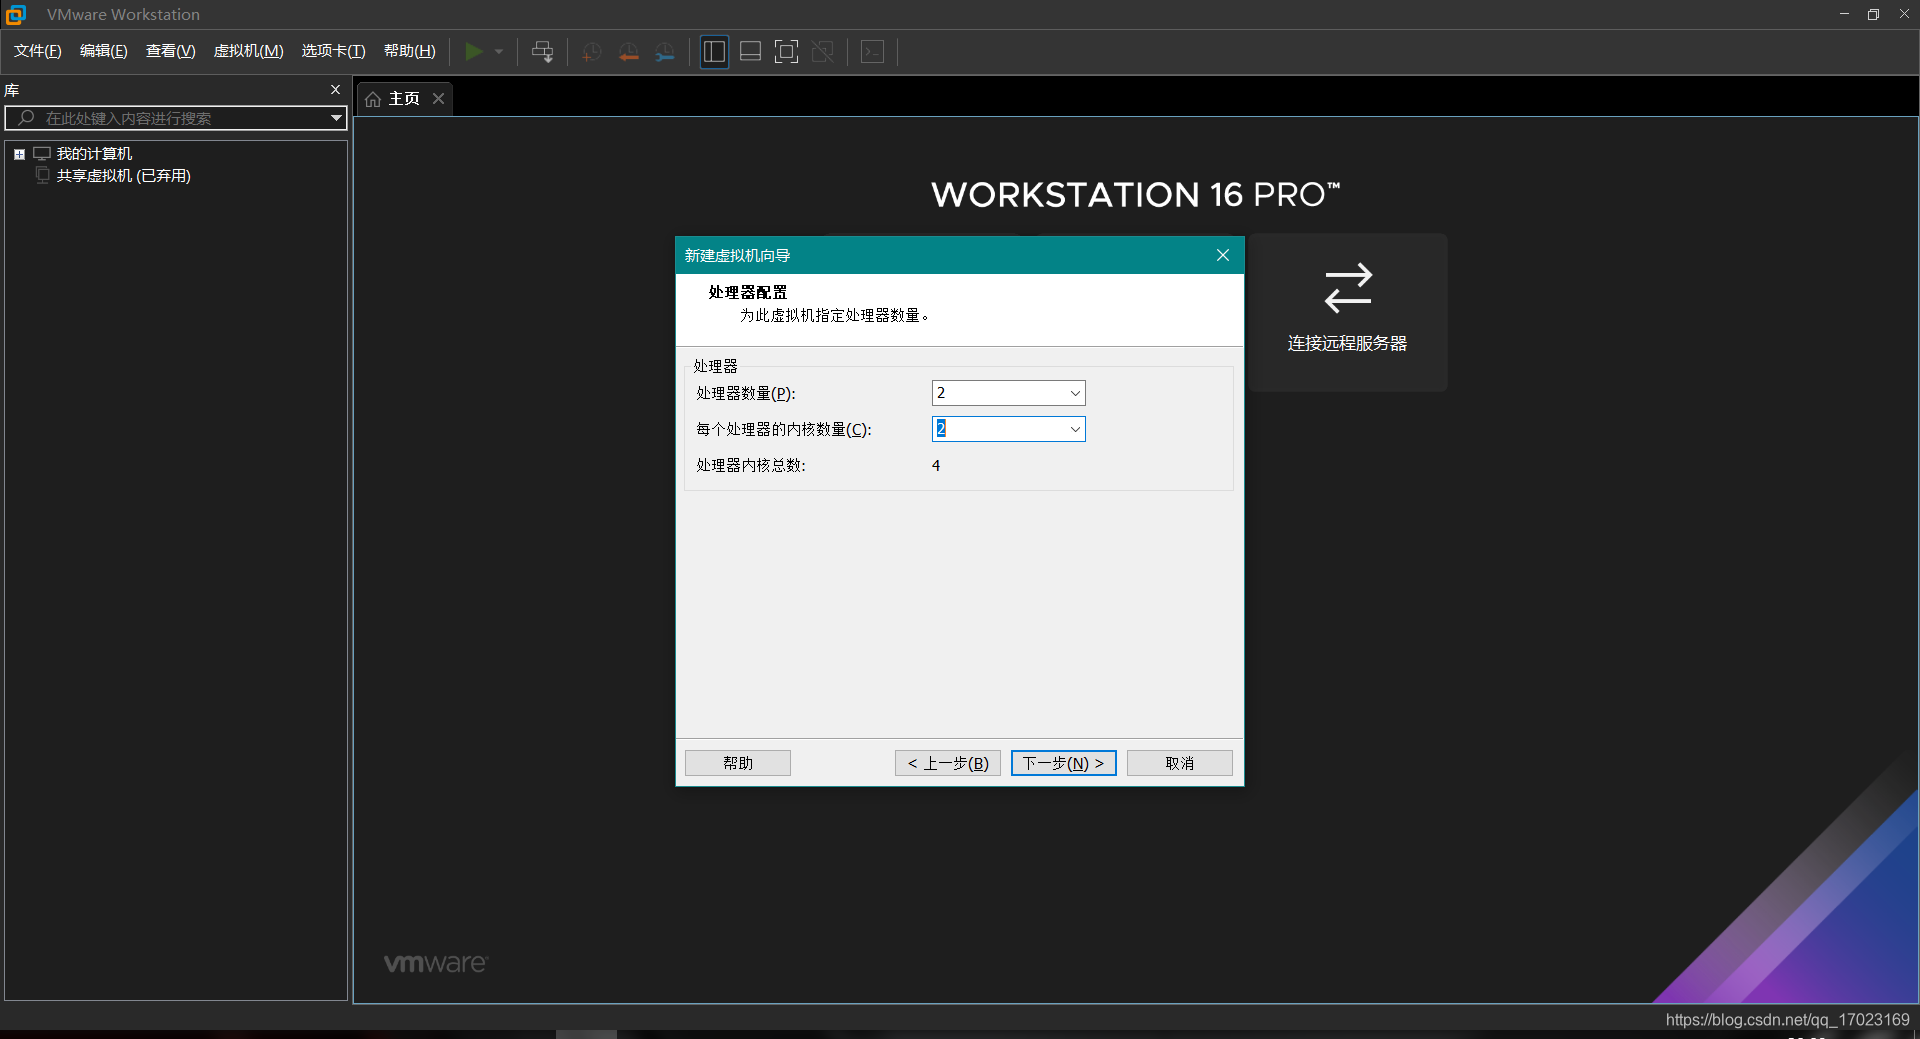Click the 我的计算机 monitor icon
Viewport: 1920px width, 1039px height.
point(42,154)
